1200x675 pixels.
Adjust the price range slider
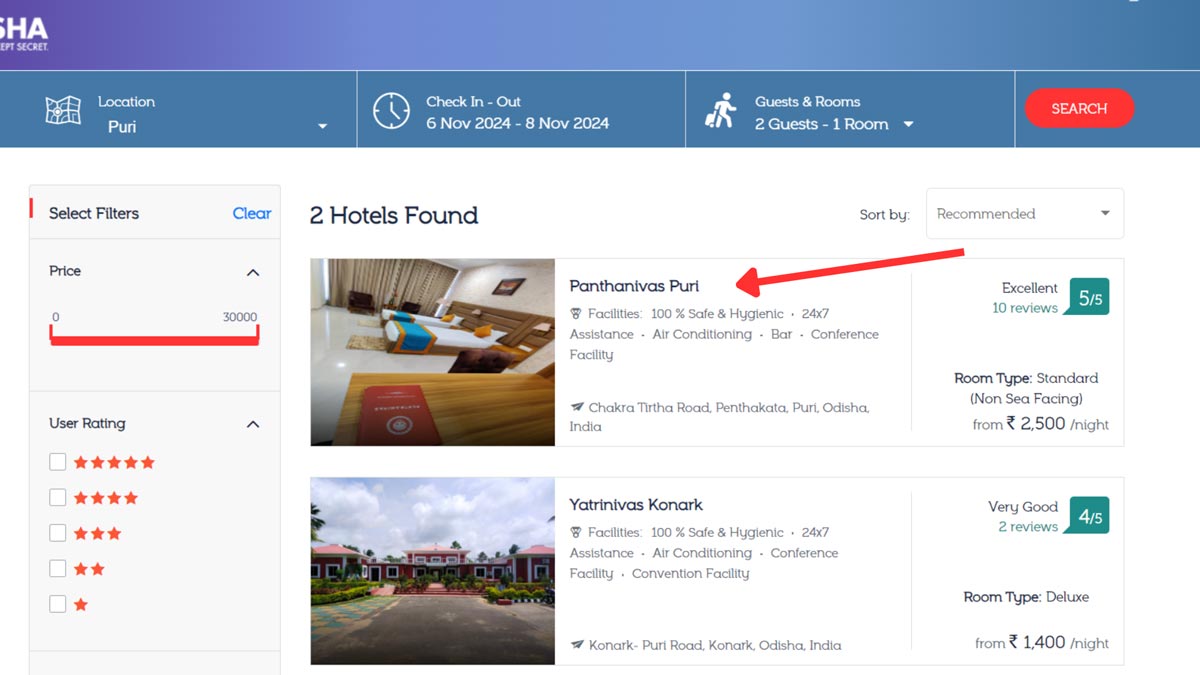pos(154,340)
